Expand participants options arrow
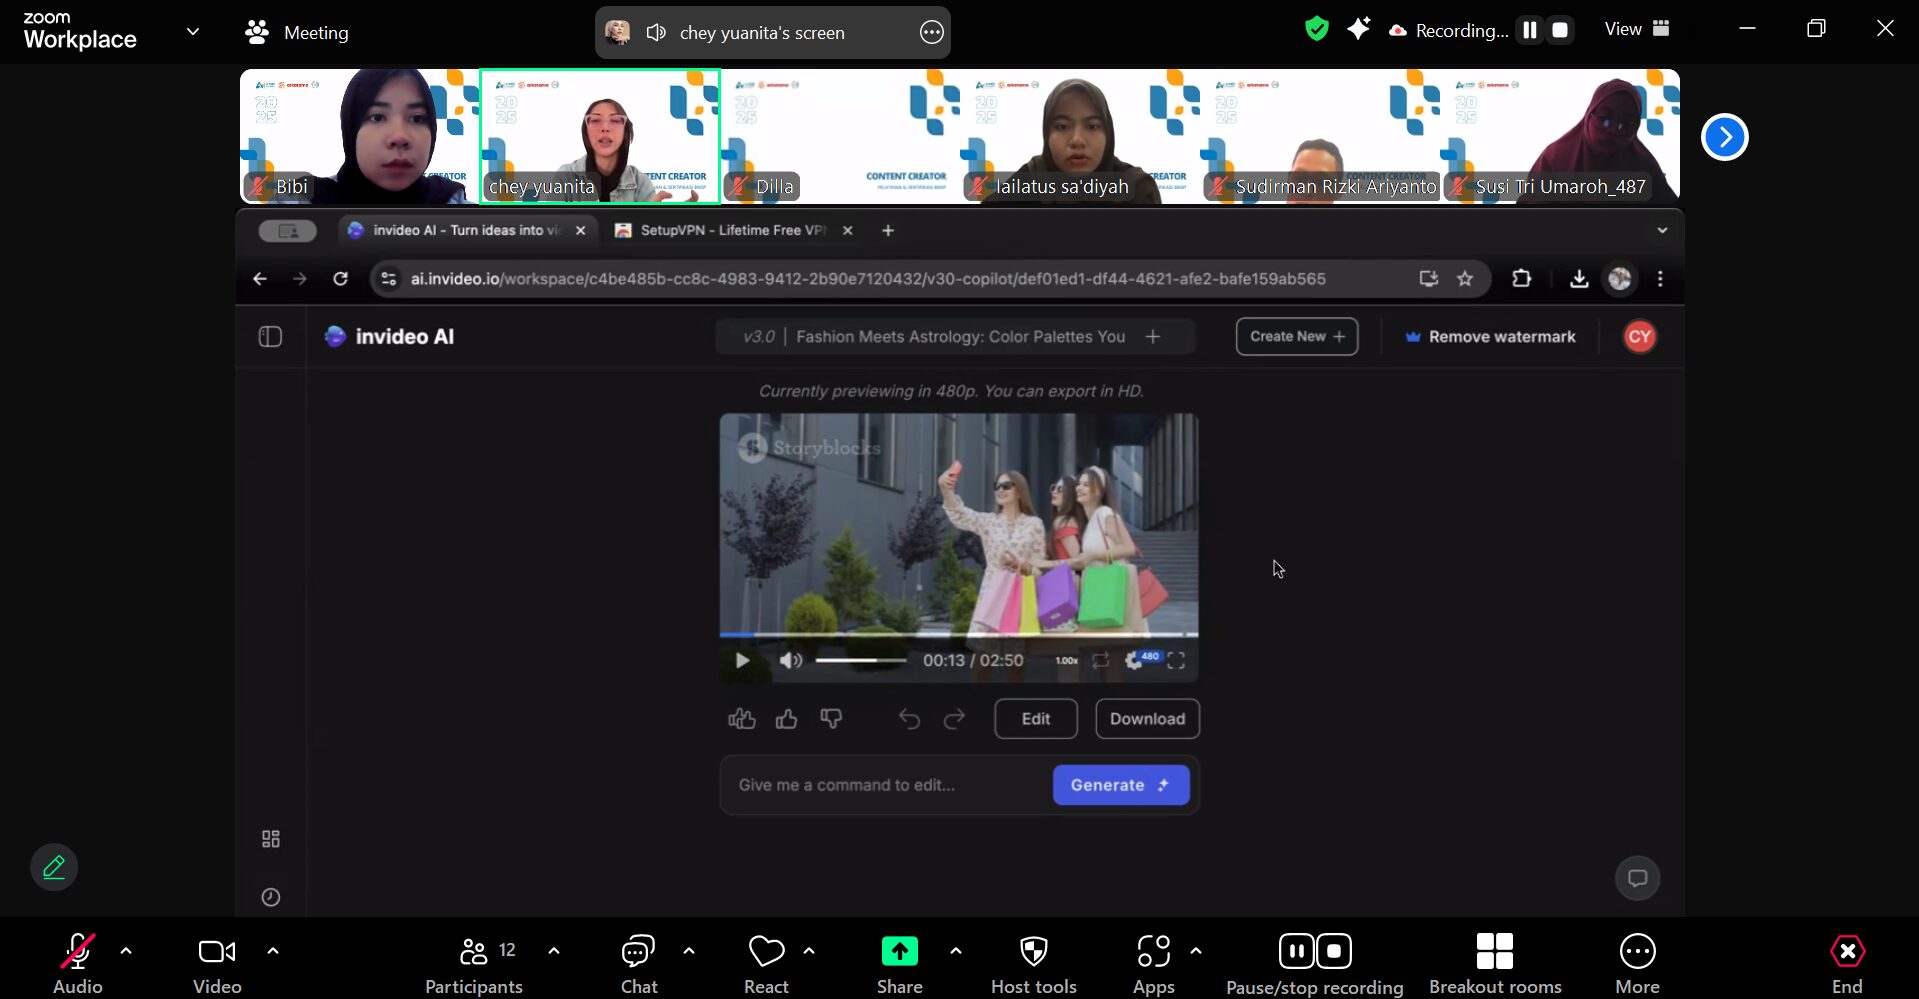Viewport: 1919px width, 999px height. click(554, 951)
